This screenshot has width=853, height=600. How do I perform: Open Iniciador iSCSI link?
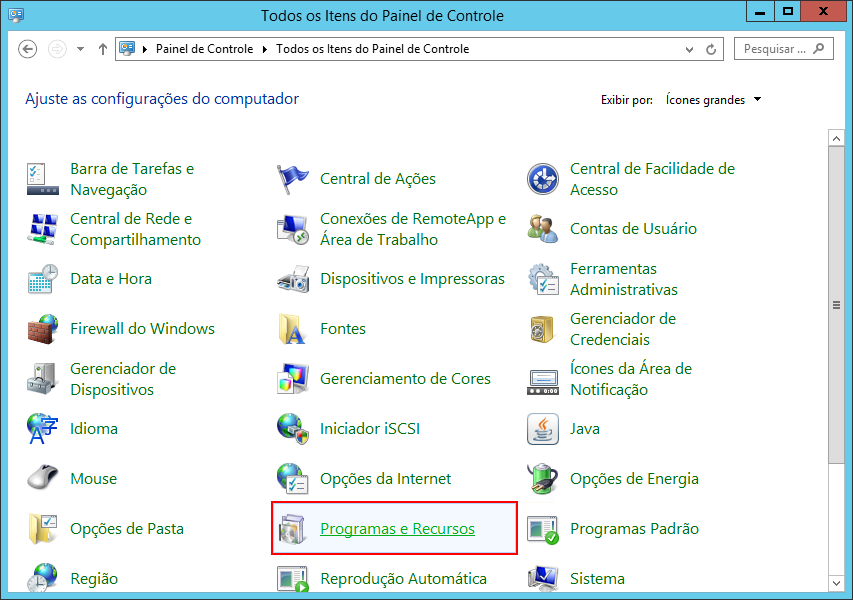pyautogui.click(x=370, y=429)
